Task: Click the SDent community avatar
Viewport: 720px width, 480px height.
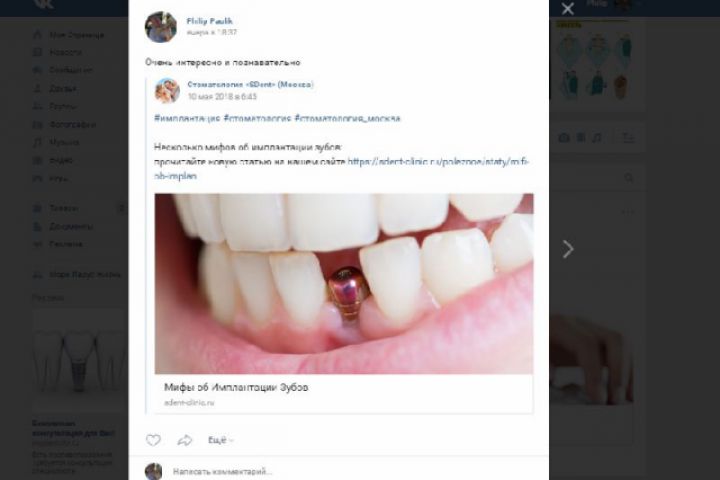Action: pos(167,90)
